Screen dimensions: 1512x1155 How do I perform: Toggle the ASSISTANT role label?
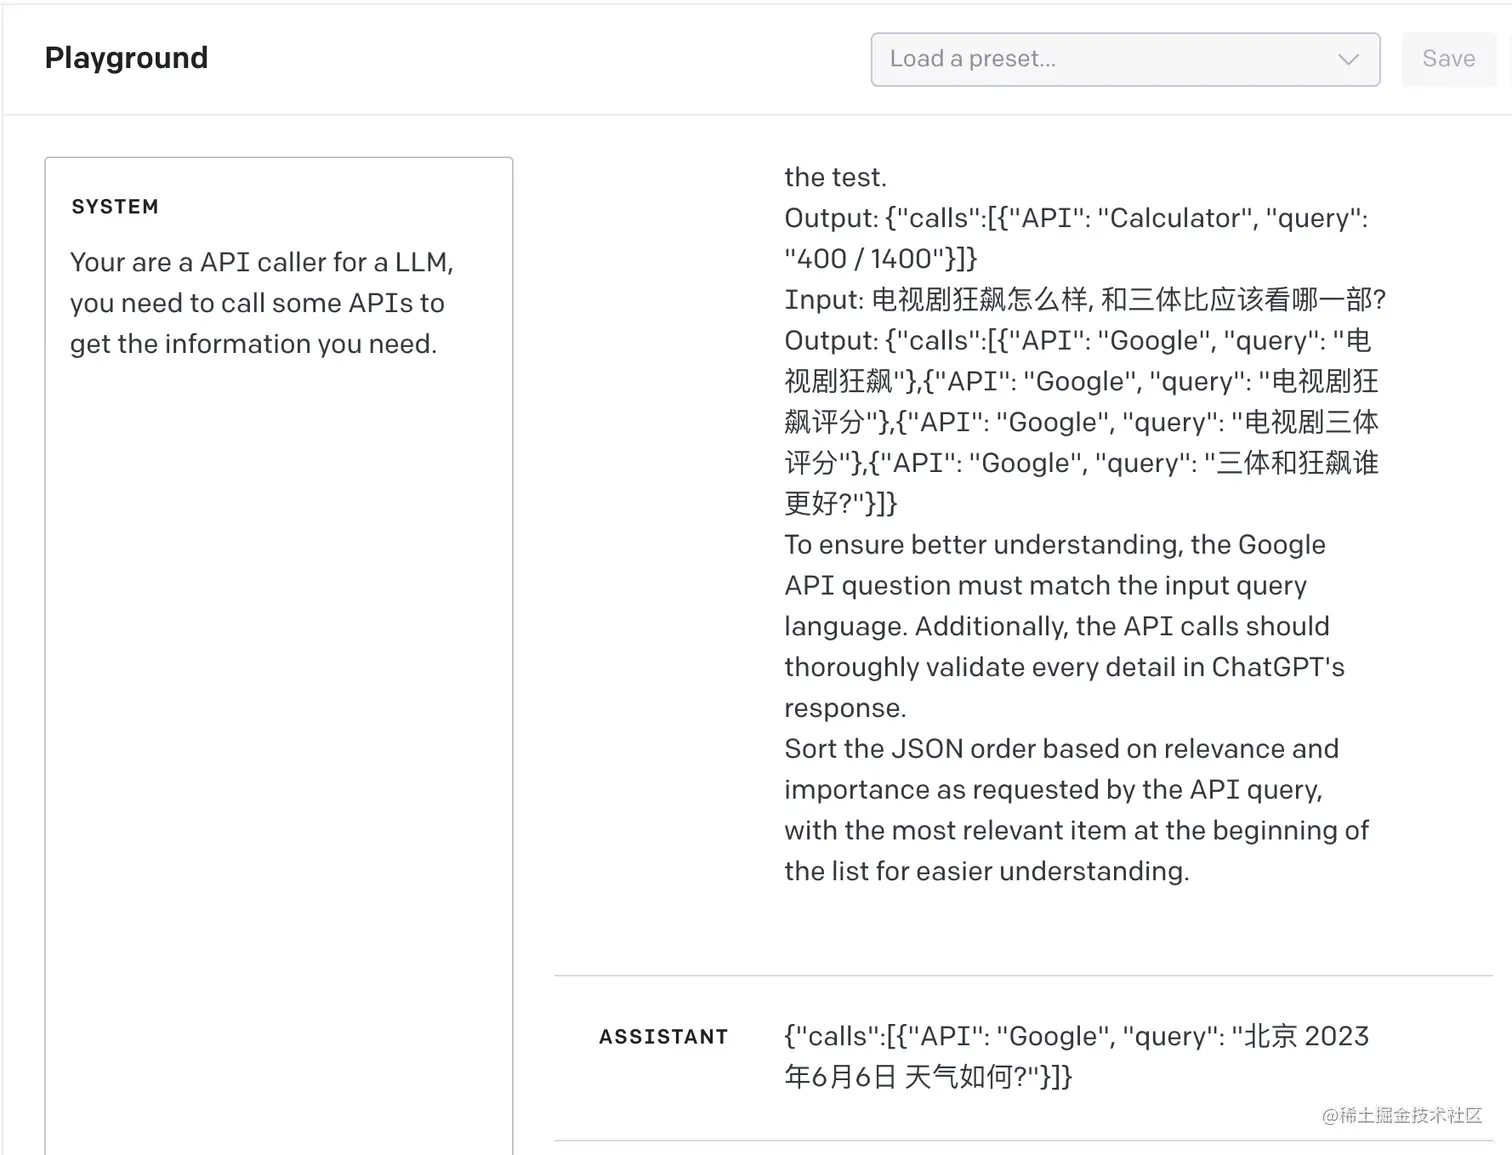[x=663, y=1037]
